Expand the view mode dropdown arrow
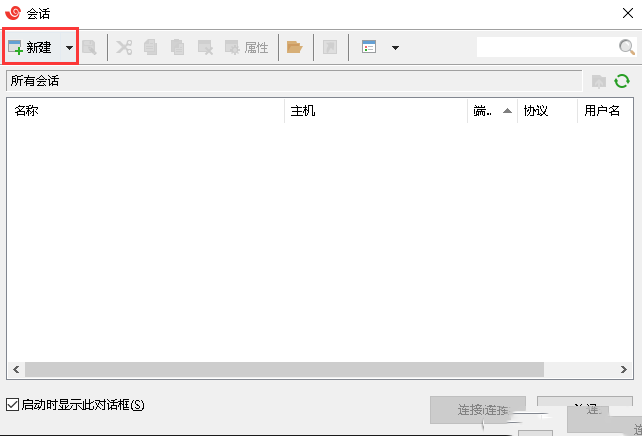 click(x=395, y=48)
